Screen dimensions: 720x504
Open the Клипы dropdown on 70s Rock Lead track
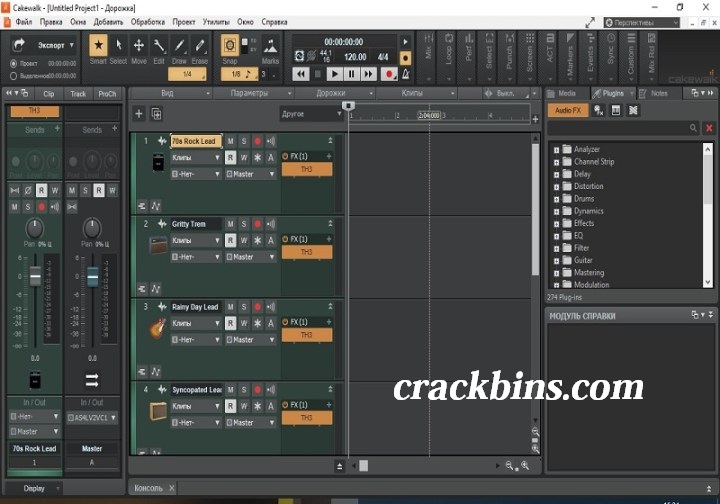coord(196,157)
